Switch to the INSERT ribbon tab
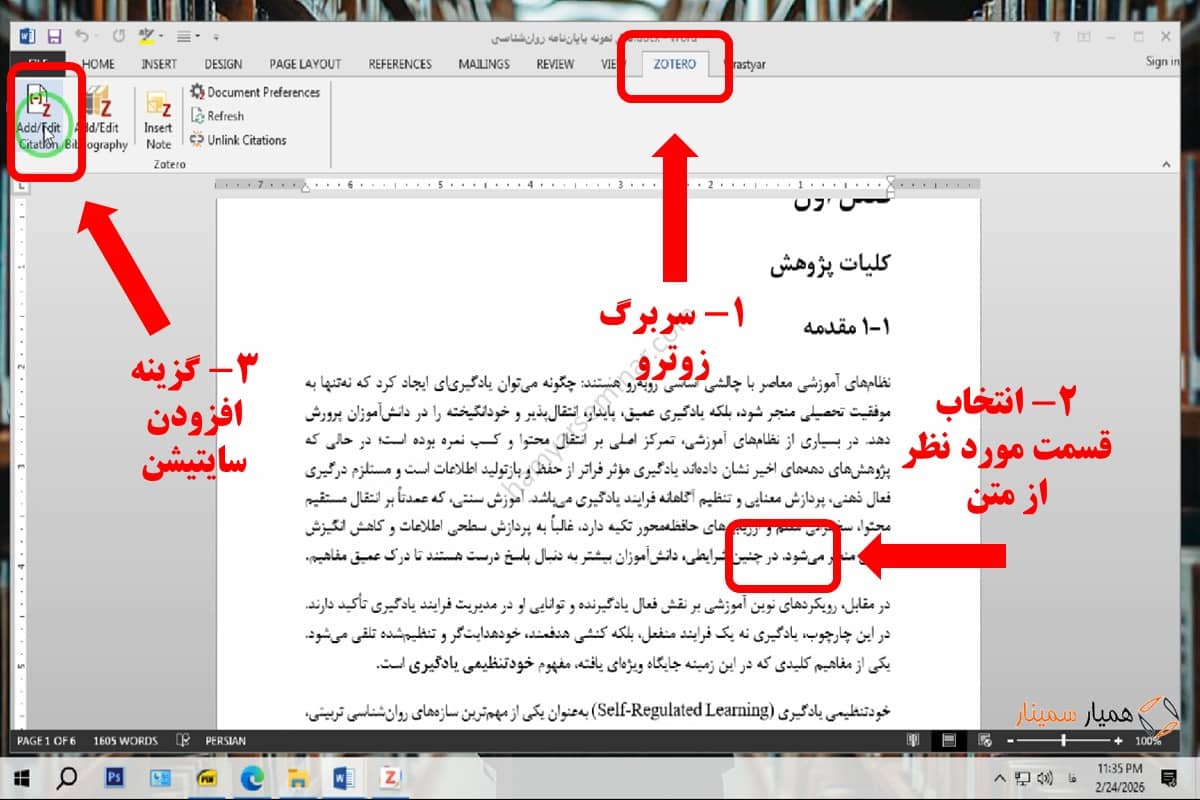 (x=159, y=64)
